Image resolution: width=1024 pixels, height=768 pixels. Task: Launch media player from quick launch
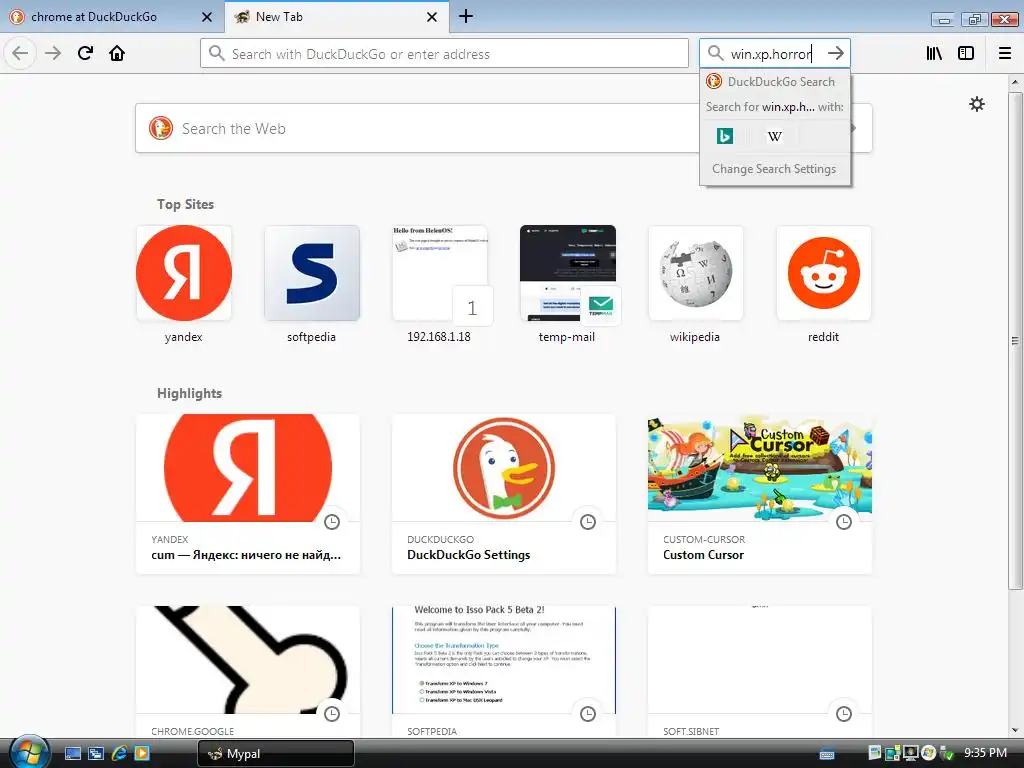[142, 754]
